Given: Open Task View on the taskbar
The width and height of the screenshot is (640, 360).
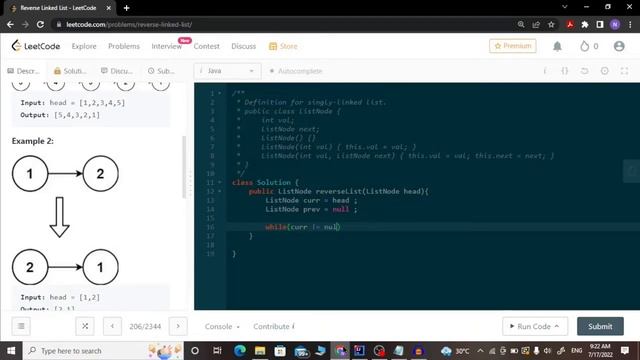Looking at the screenshot, I should click(217, 351).
